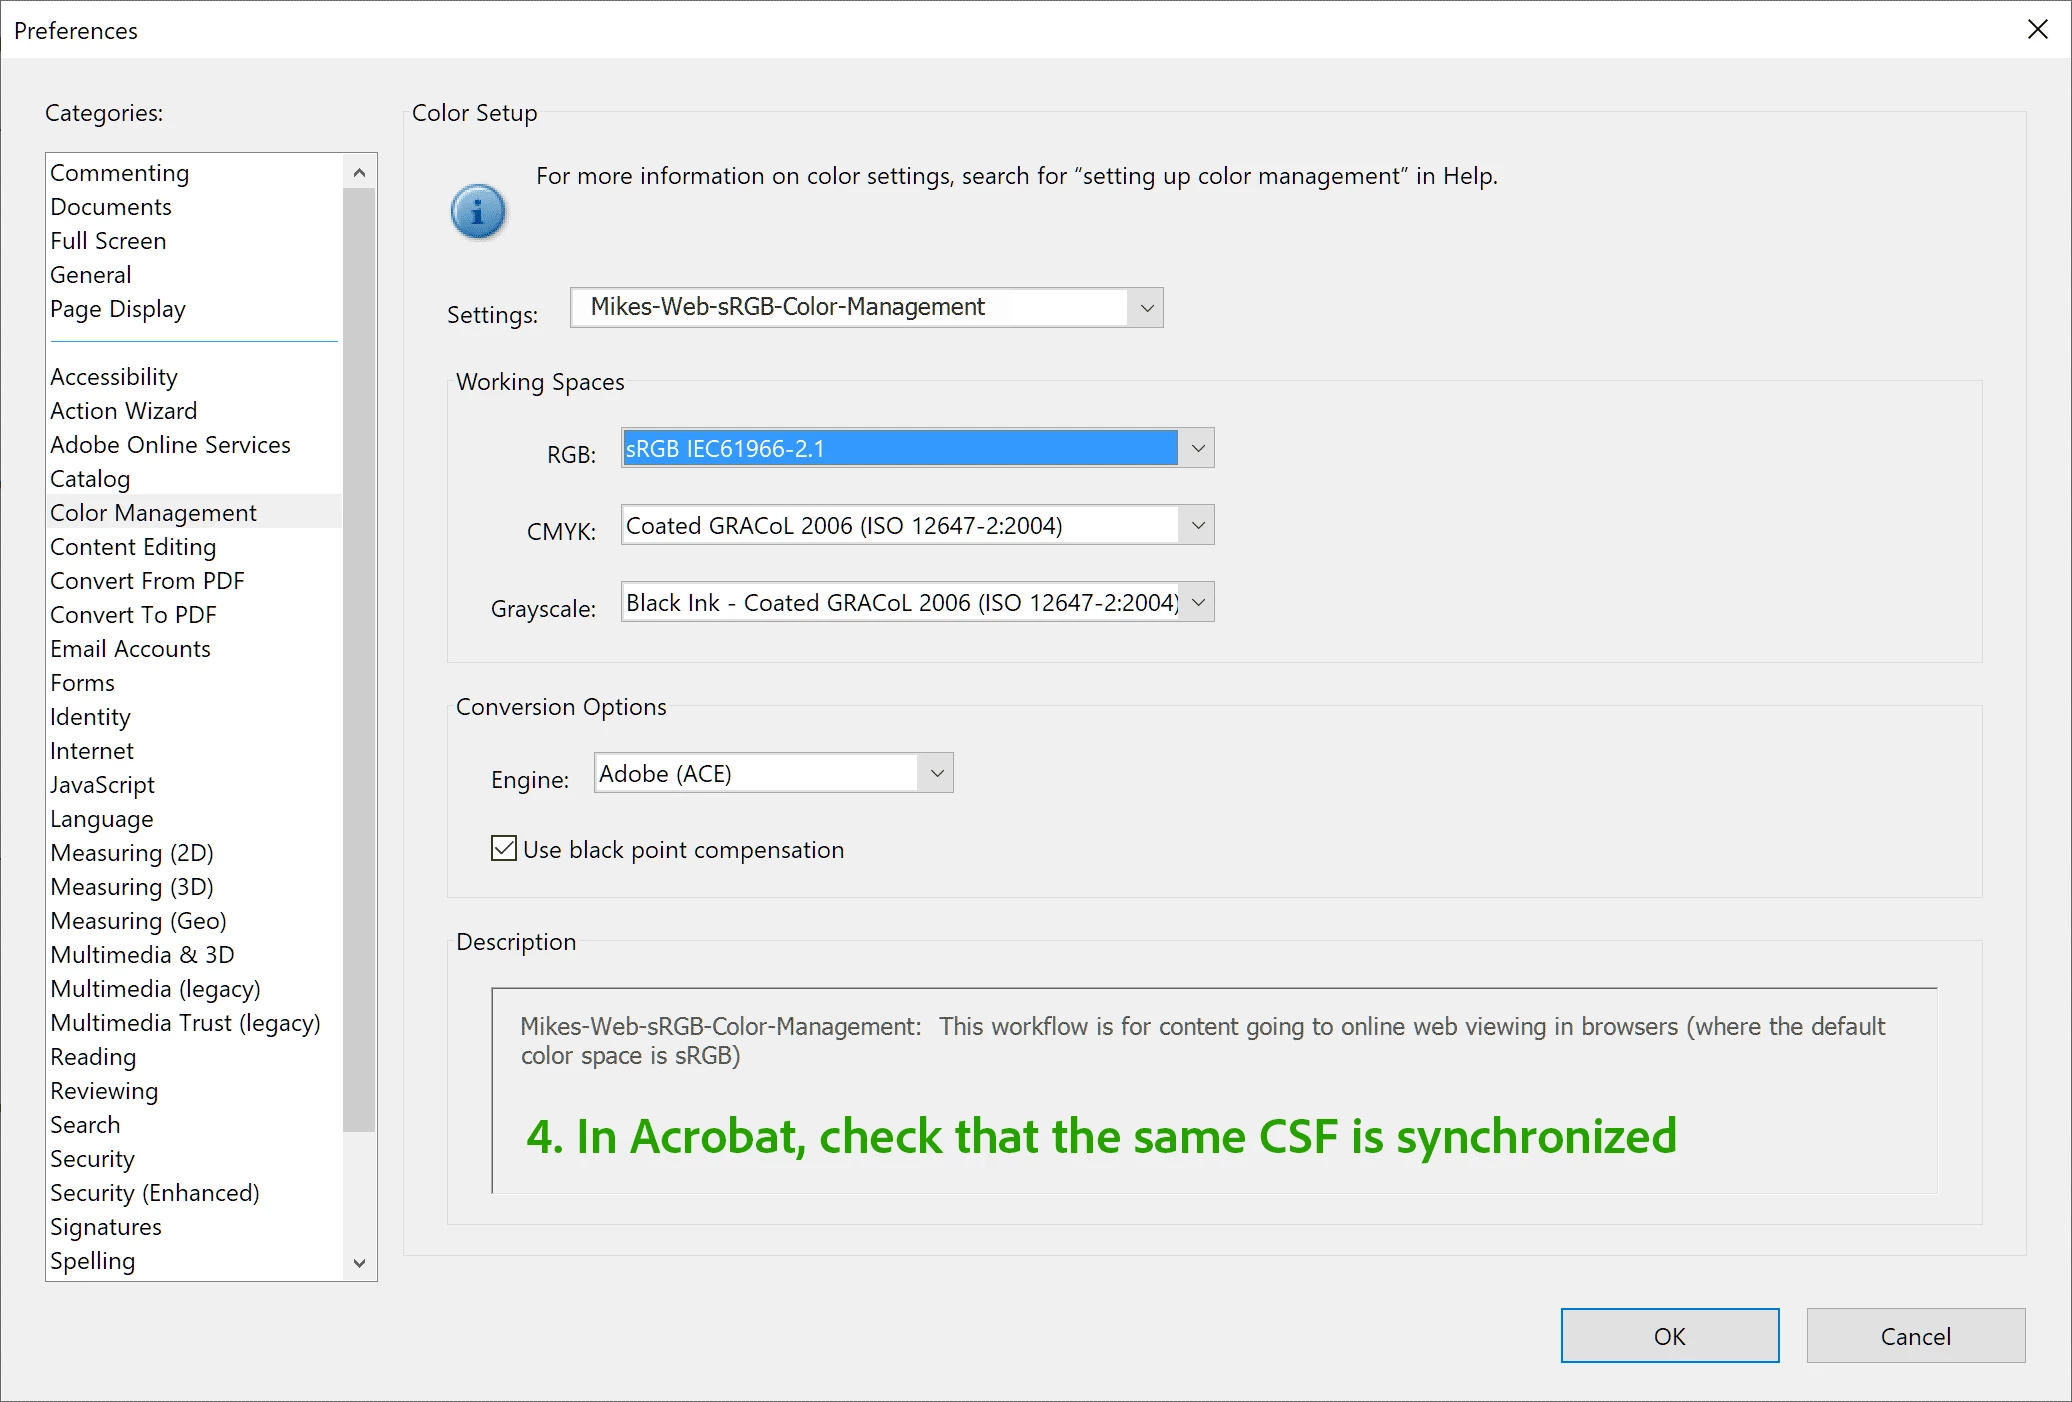Open the Multimedia & 3D category

pyautogui.click(x=142, y=955)
